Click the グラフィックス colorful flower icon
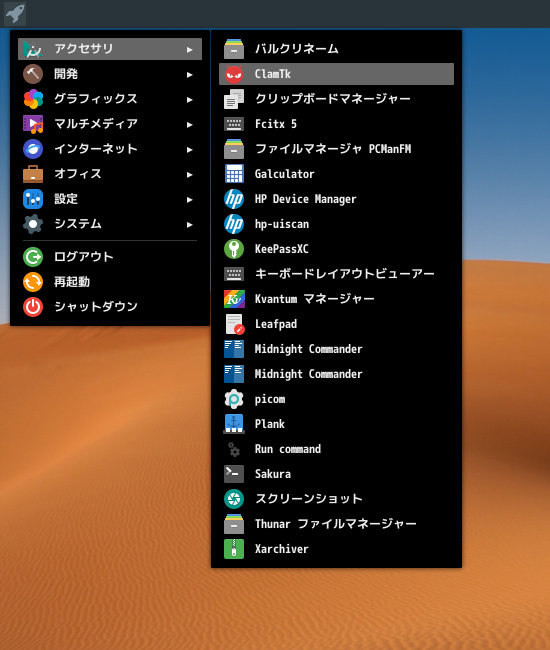The width and height of the screenshot is (550, 650). [x=33, y=99]
